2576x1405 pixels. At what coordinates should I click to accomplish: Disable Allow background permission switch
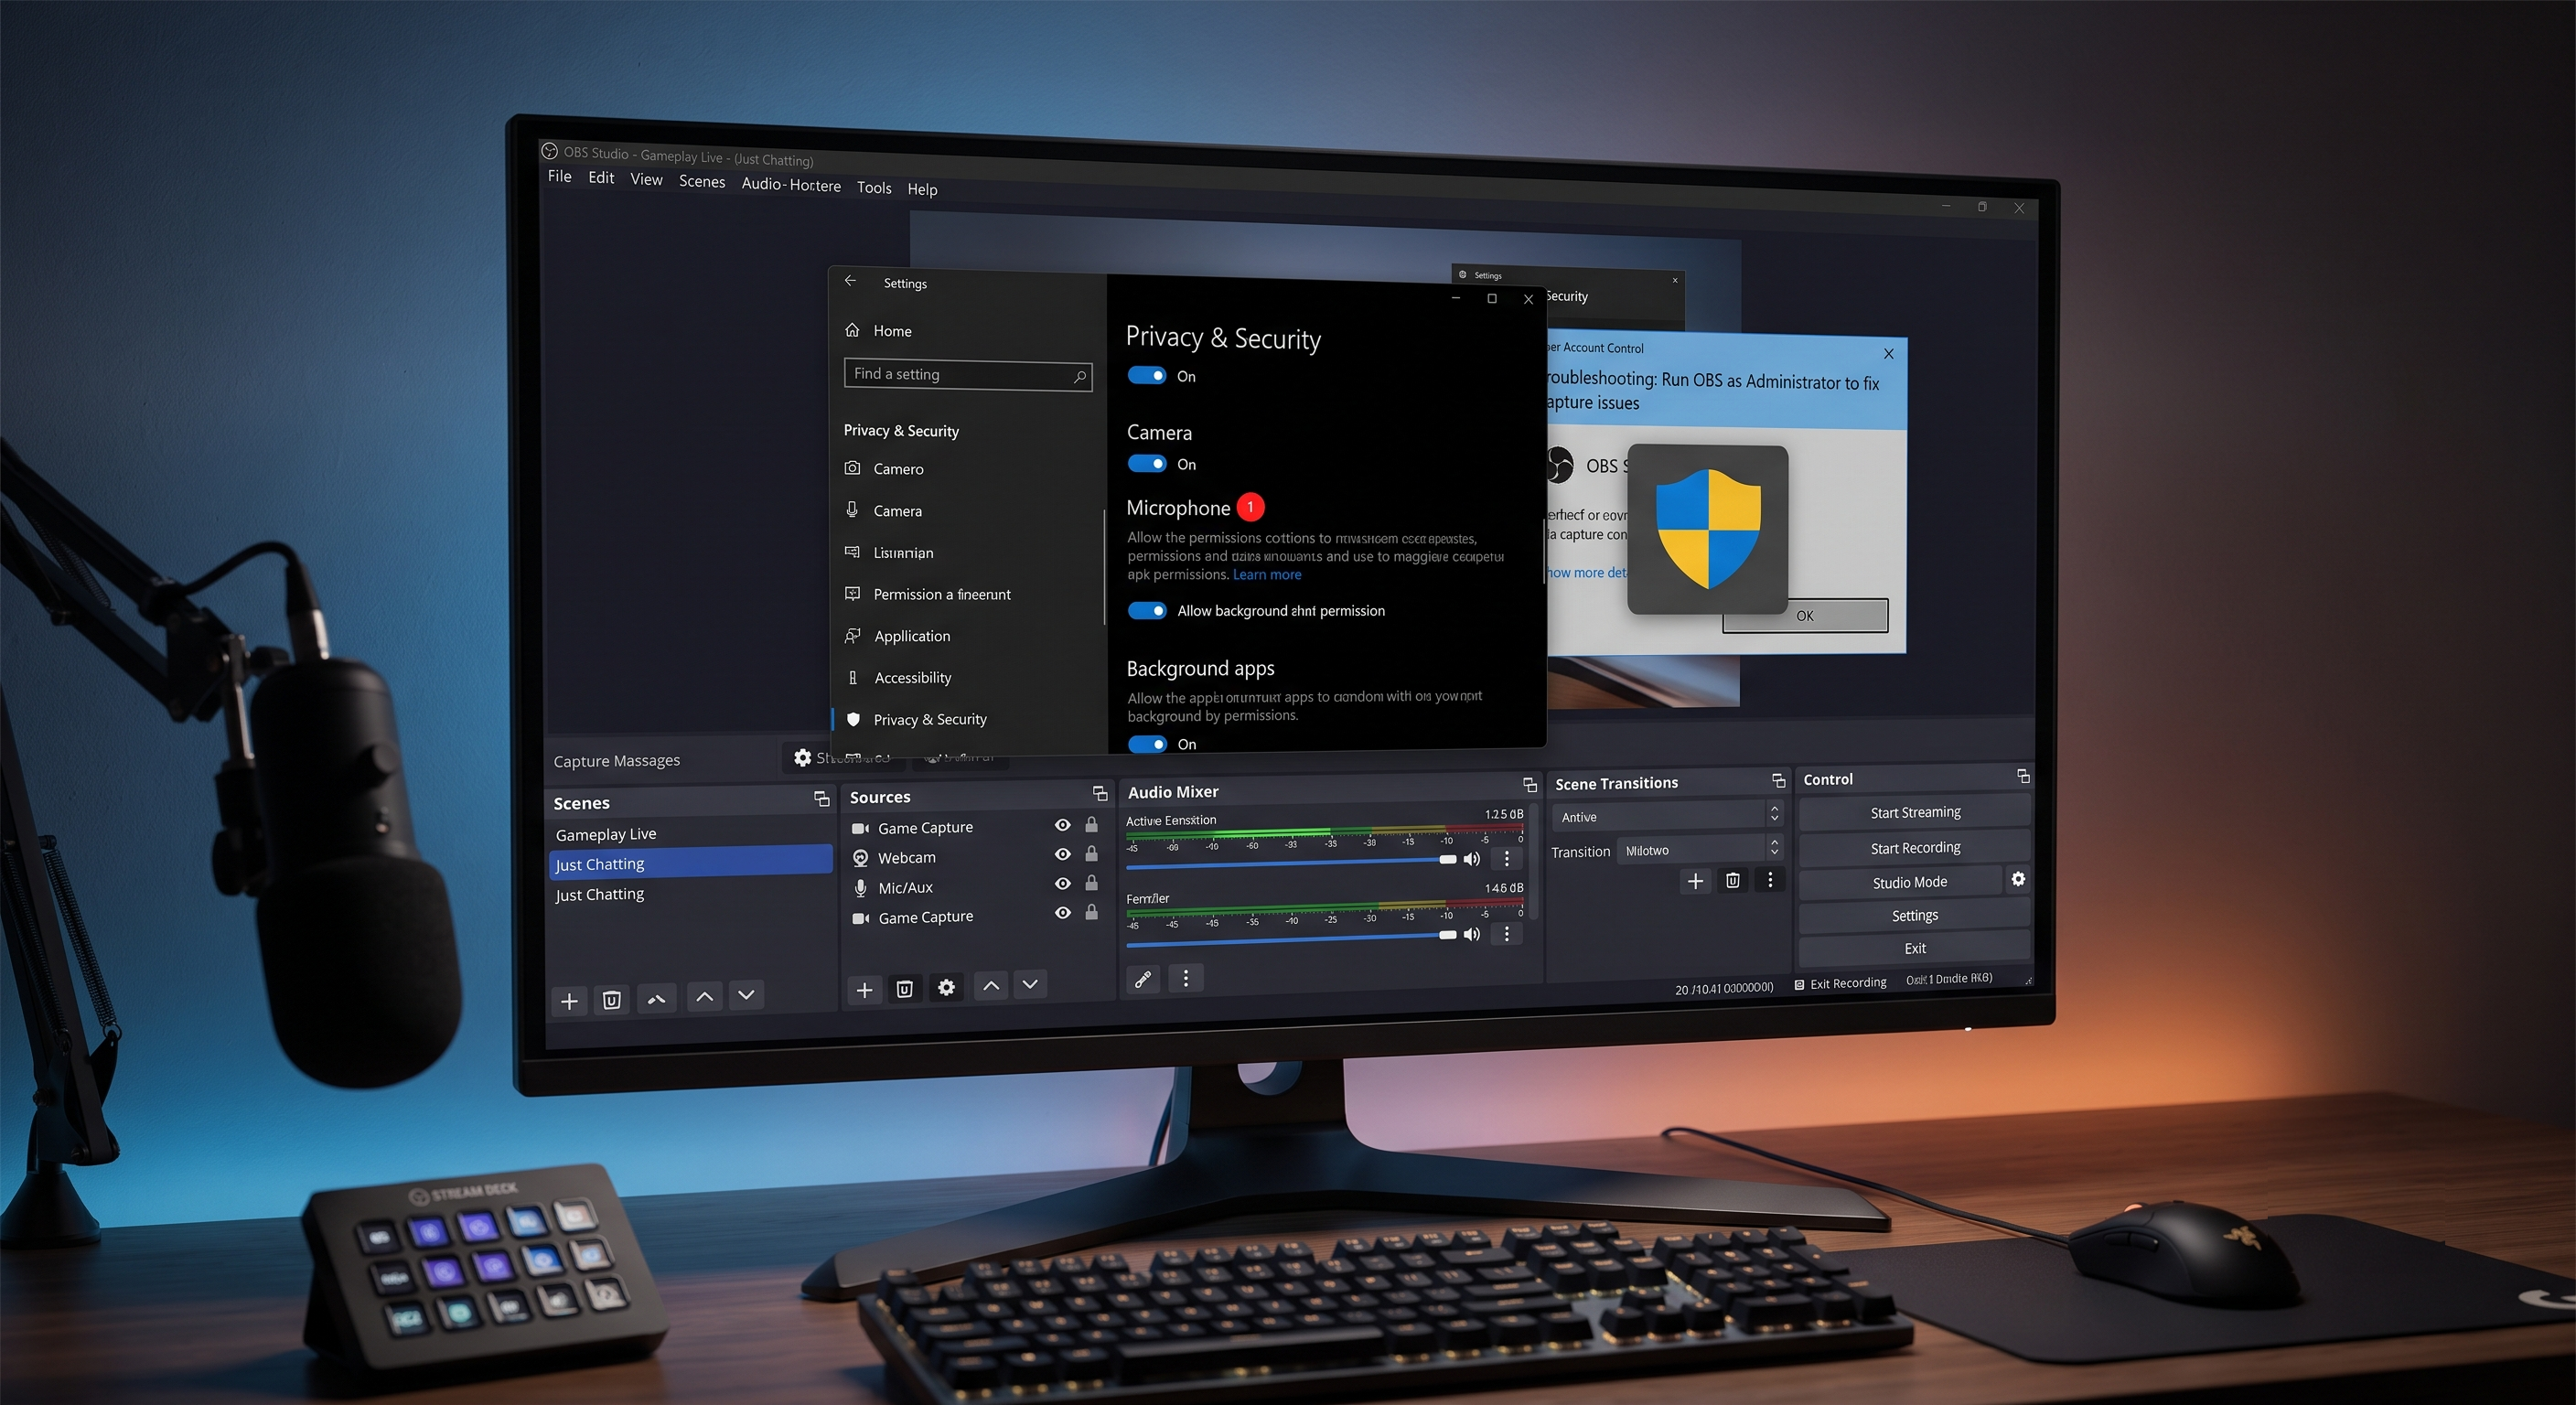pos(1147,611)
